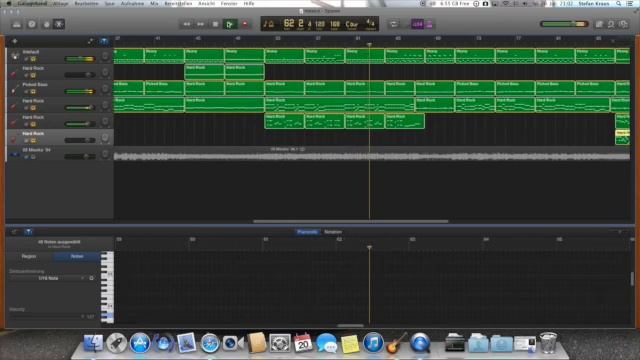Viewport: 640px width, 360px height.
Task: Click the Q quantize button in editor
Action: 91,278
